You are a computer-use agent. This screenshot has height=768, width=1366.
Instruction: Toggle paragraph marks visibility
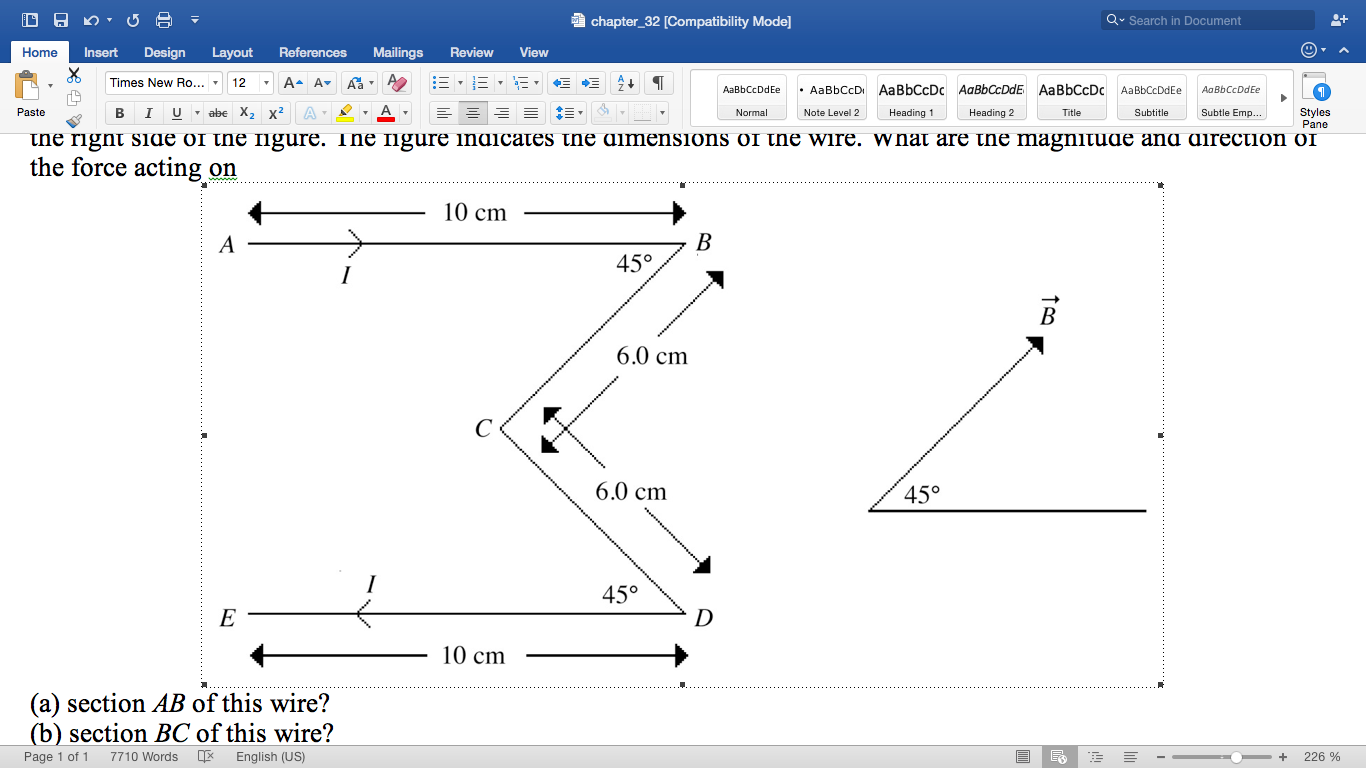pyautogui.click(x=656, y=83)
